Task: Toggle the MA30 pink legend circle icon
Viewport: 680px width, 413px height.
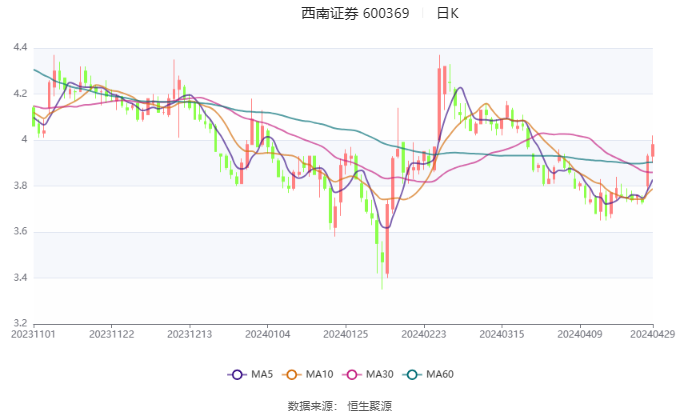Action: (352, 374)
